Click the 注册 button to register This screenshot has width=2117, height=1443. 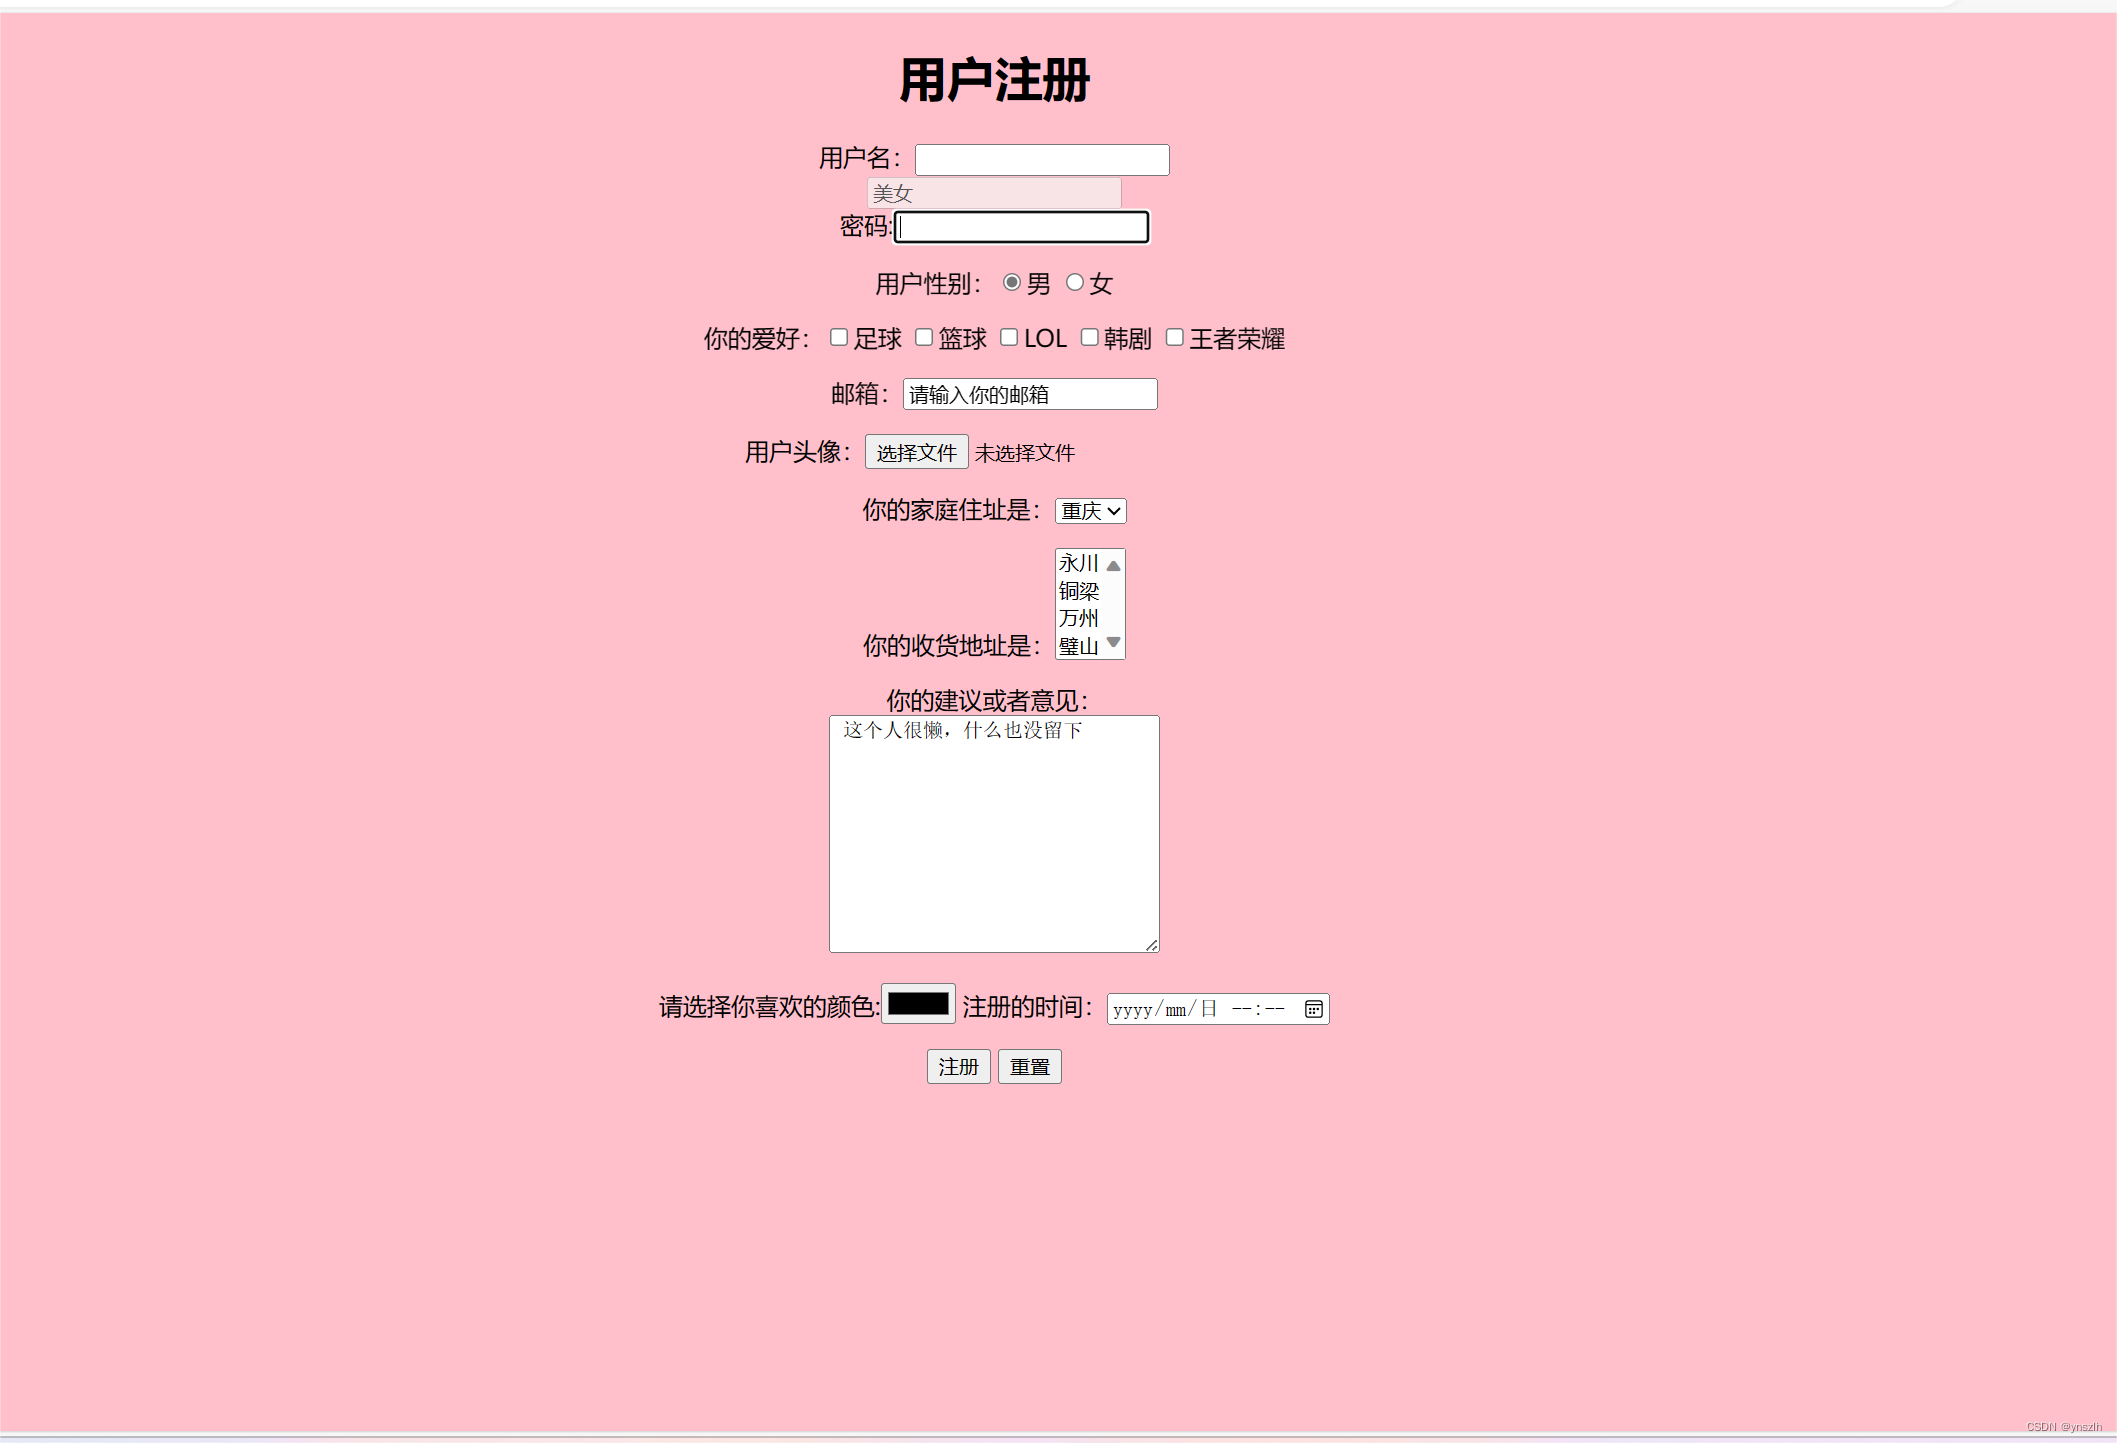[x=957, y=1066]
